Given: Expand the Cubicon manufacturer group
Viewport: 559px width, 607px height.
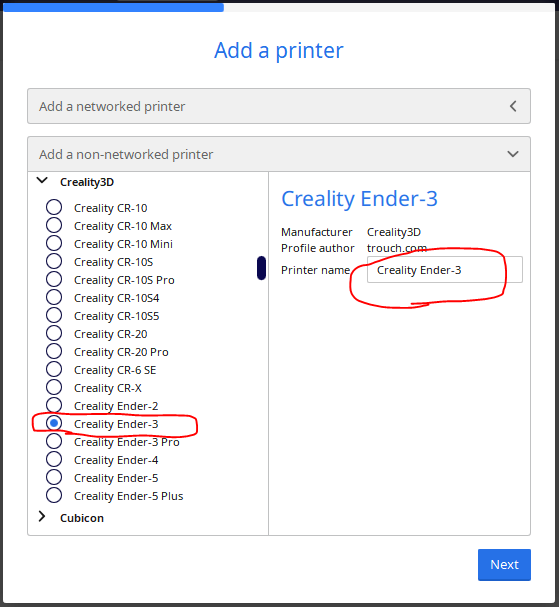Looking at the screenshot, I should (x=42, y=517).
